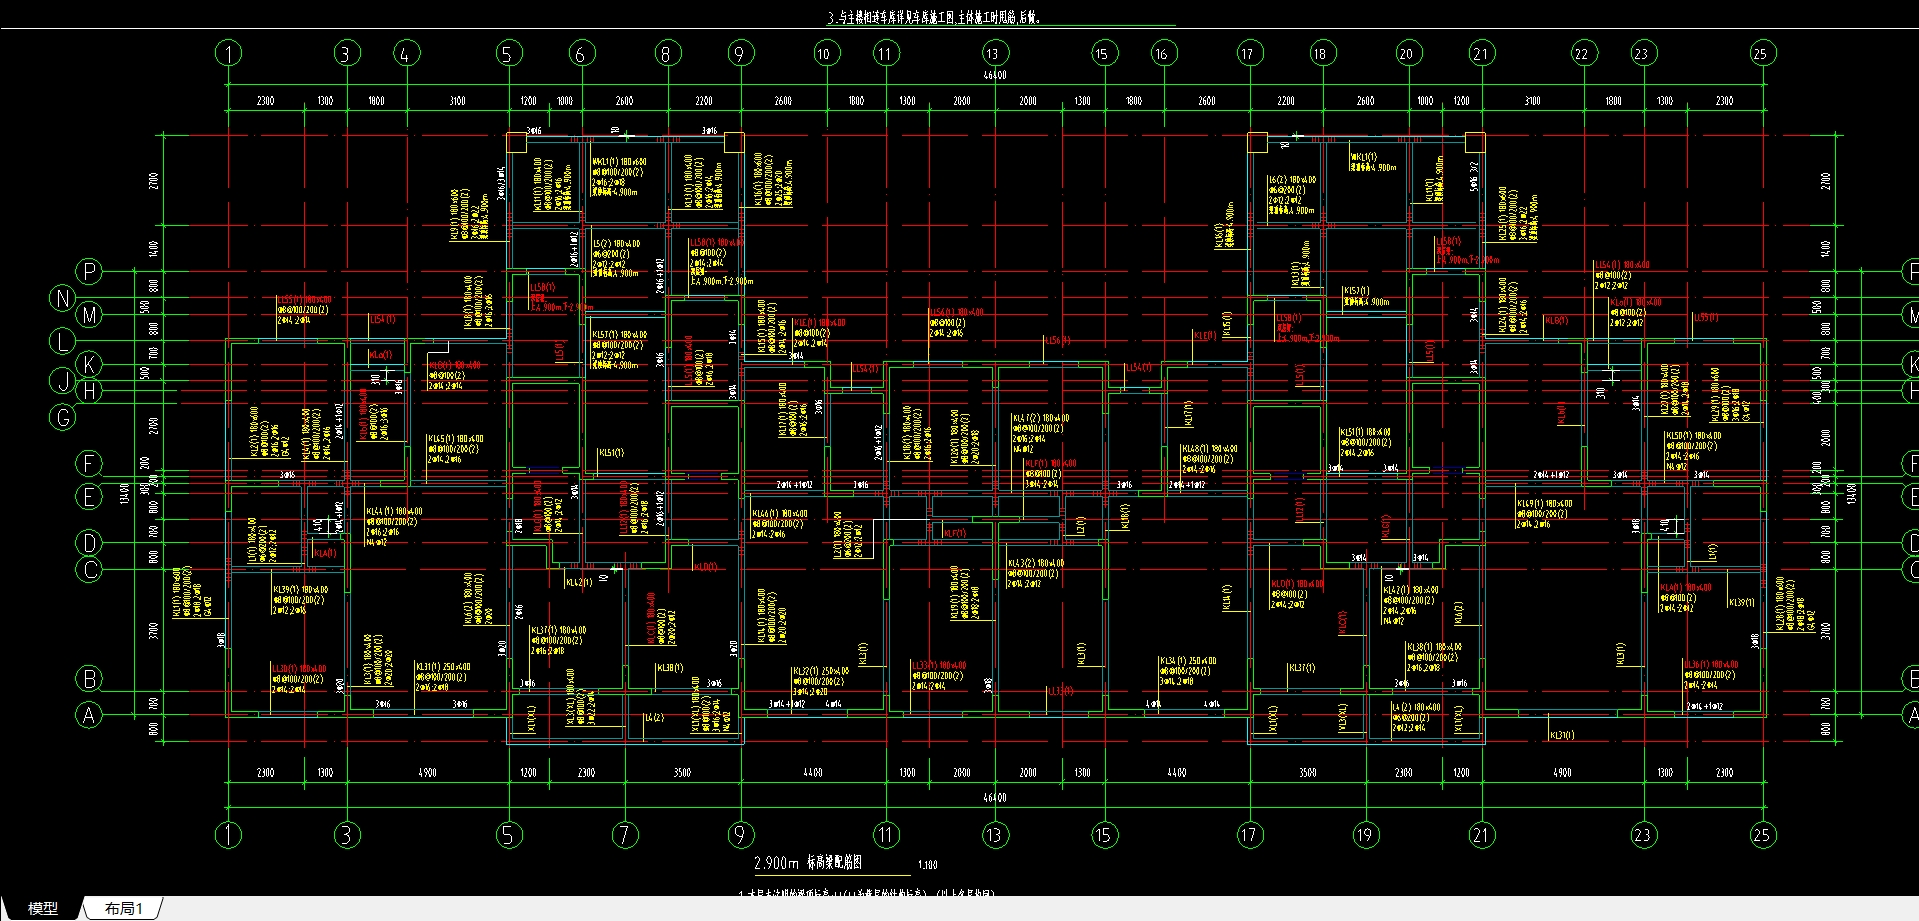Select the drawing title 2.900m 标高梁配筋图
This screenshot has height=921, width=1919.
[x=808, y=862]
